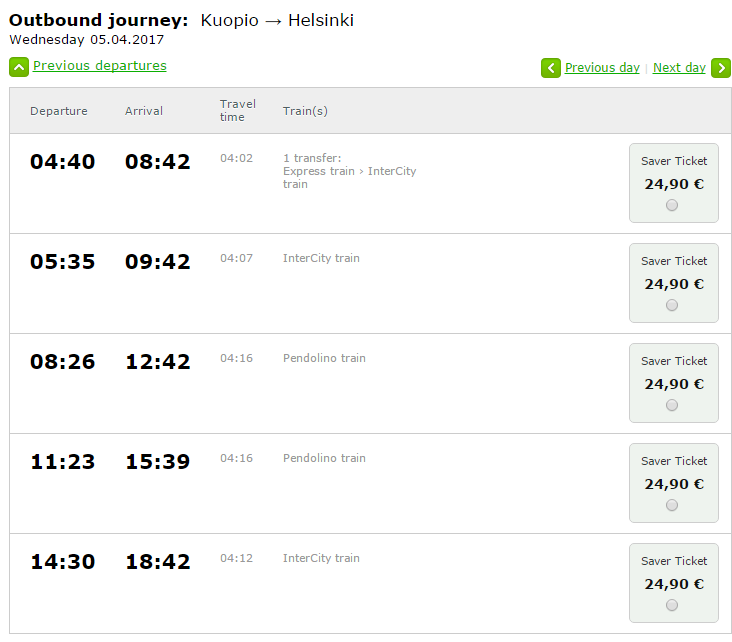Click the green left-arrow Previous day icon
Screen dimensions: 732x642
(x=551, y=68)
